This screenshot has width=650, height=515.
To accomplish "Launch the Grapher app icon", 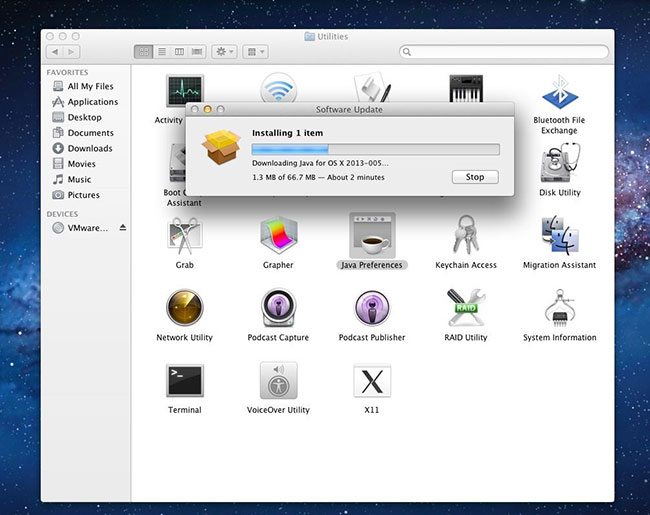I will coord(278,235).
